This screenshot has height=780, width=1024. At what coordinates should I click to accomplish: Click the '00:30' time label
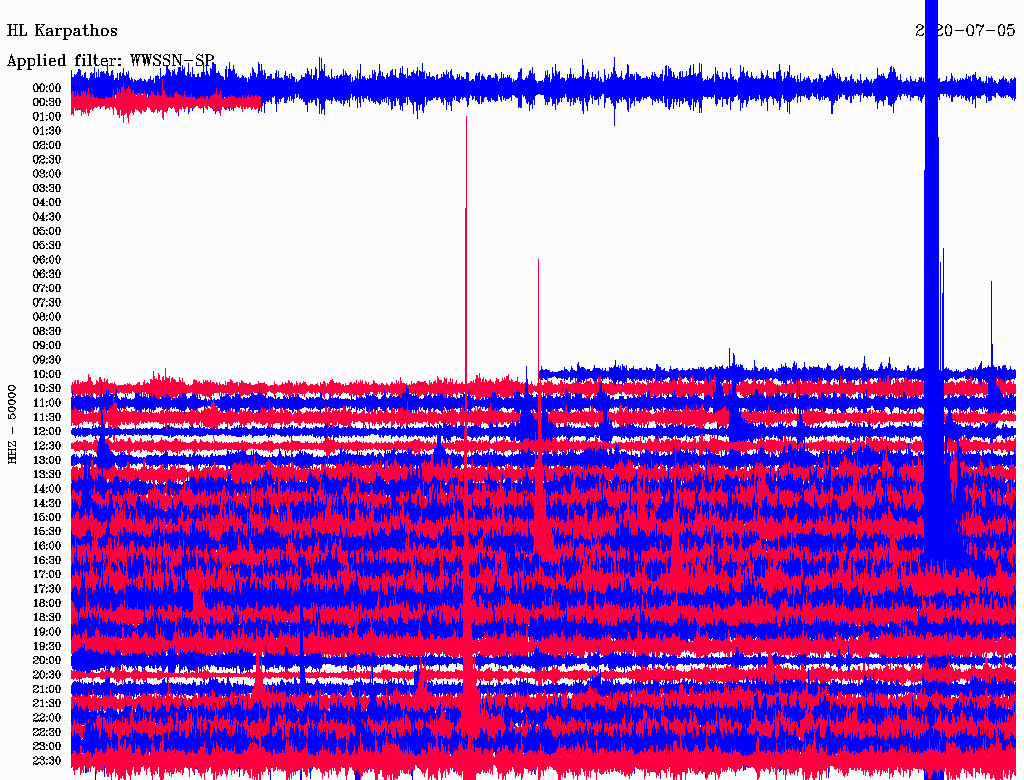click(47, 102)
